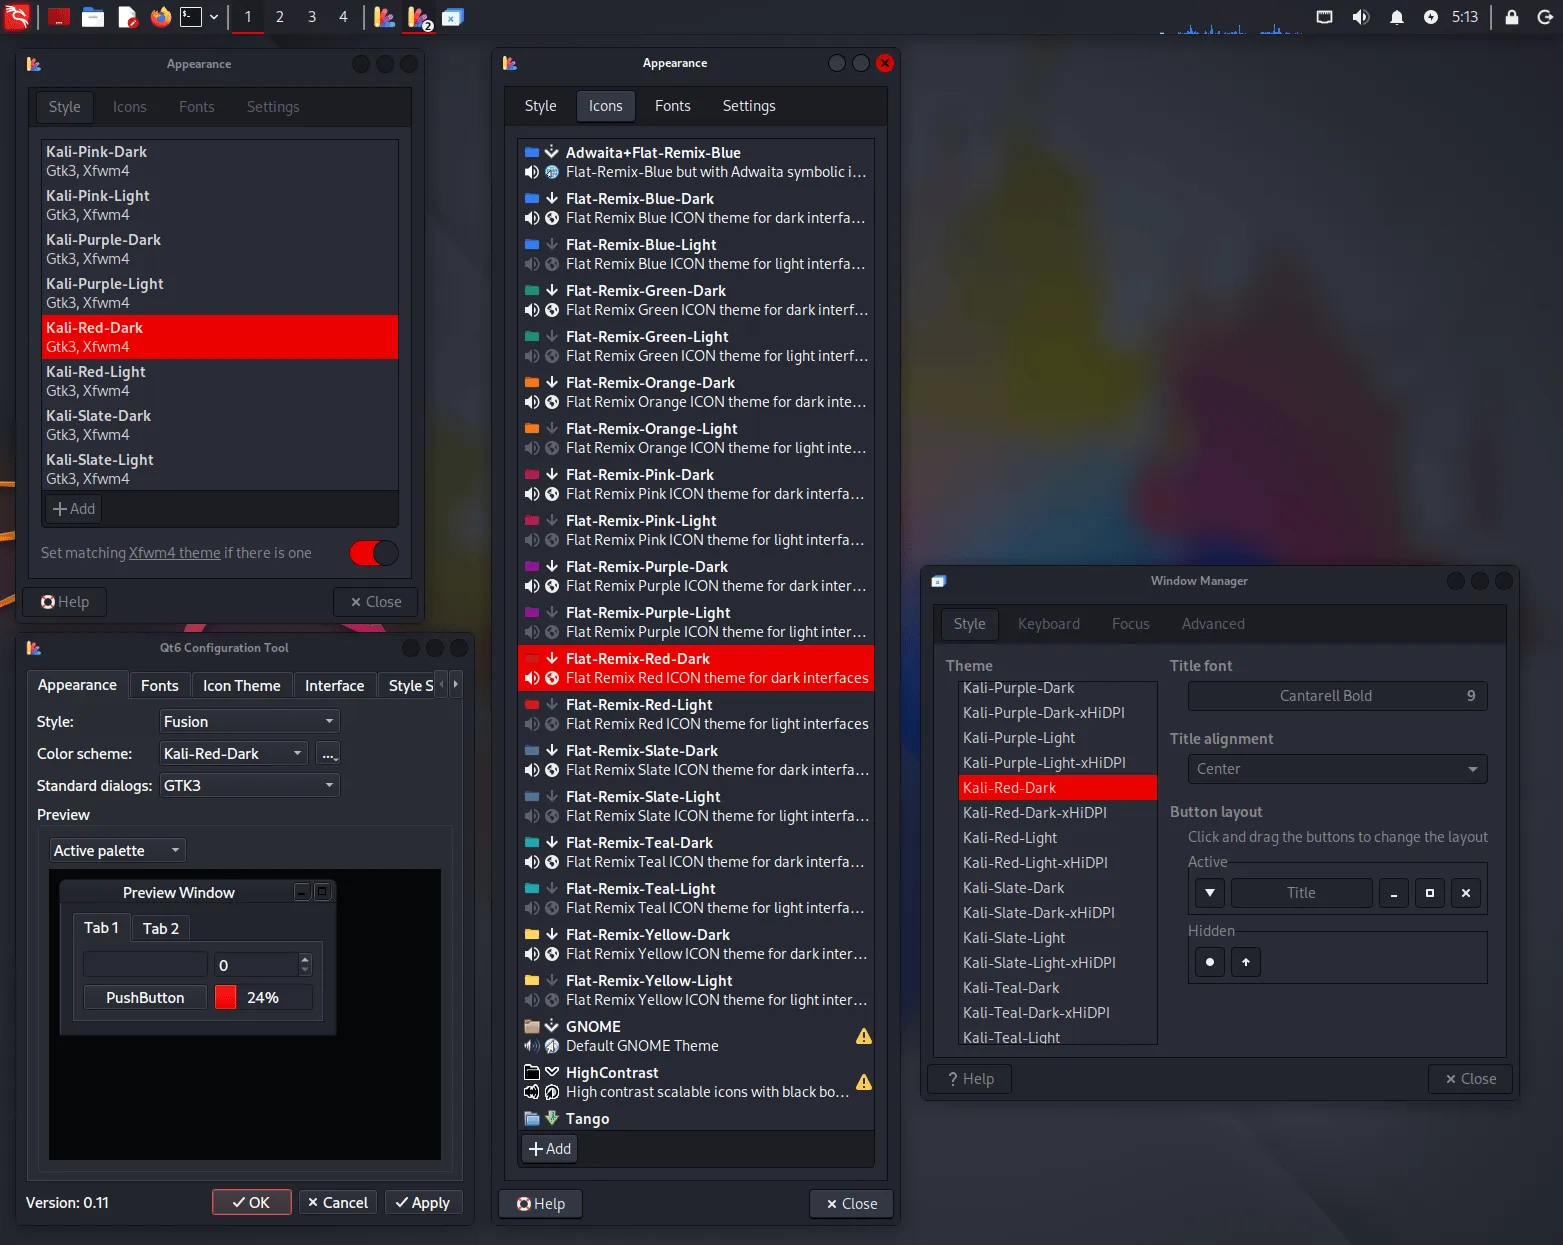This screenshot has width=1563, height=1245.
Task: Click the red color swatch next to 24%
Action: tap(225, 997)
